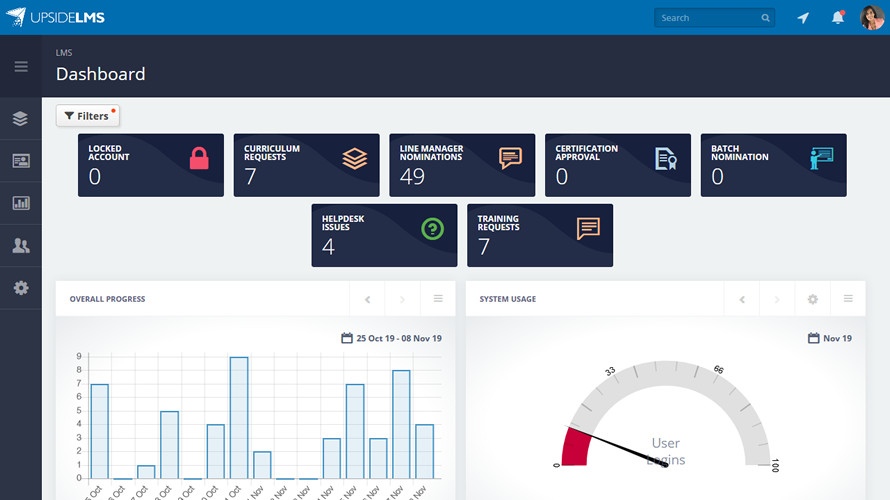
Task: Open the hamburger menu in sidebar
Action: (x=21, y=66)
